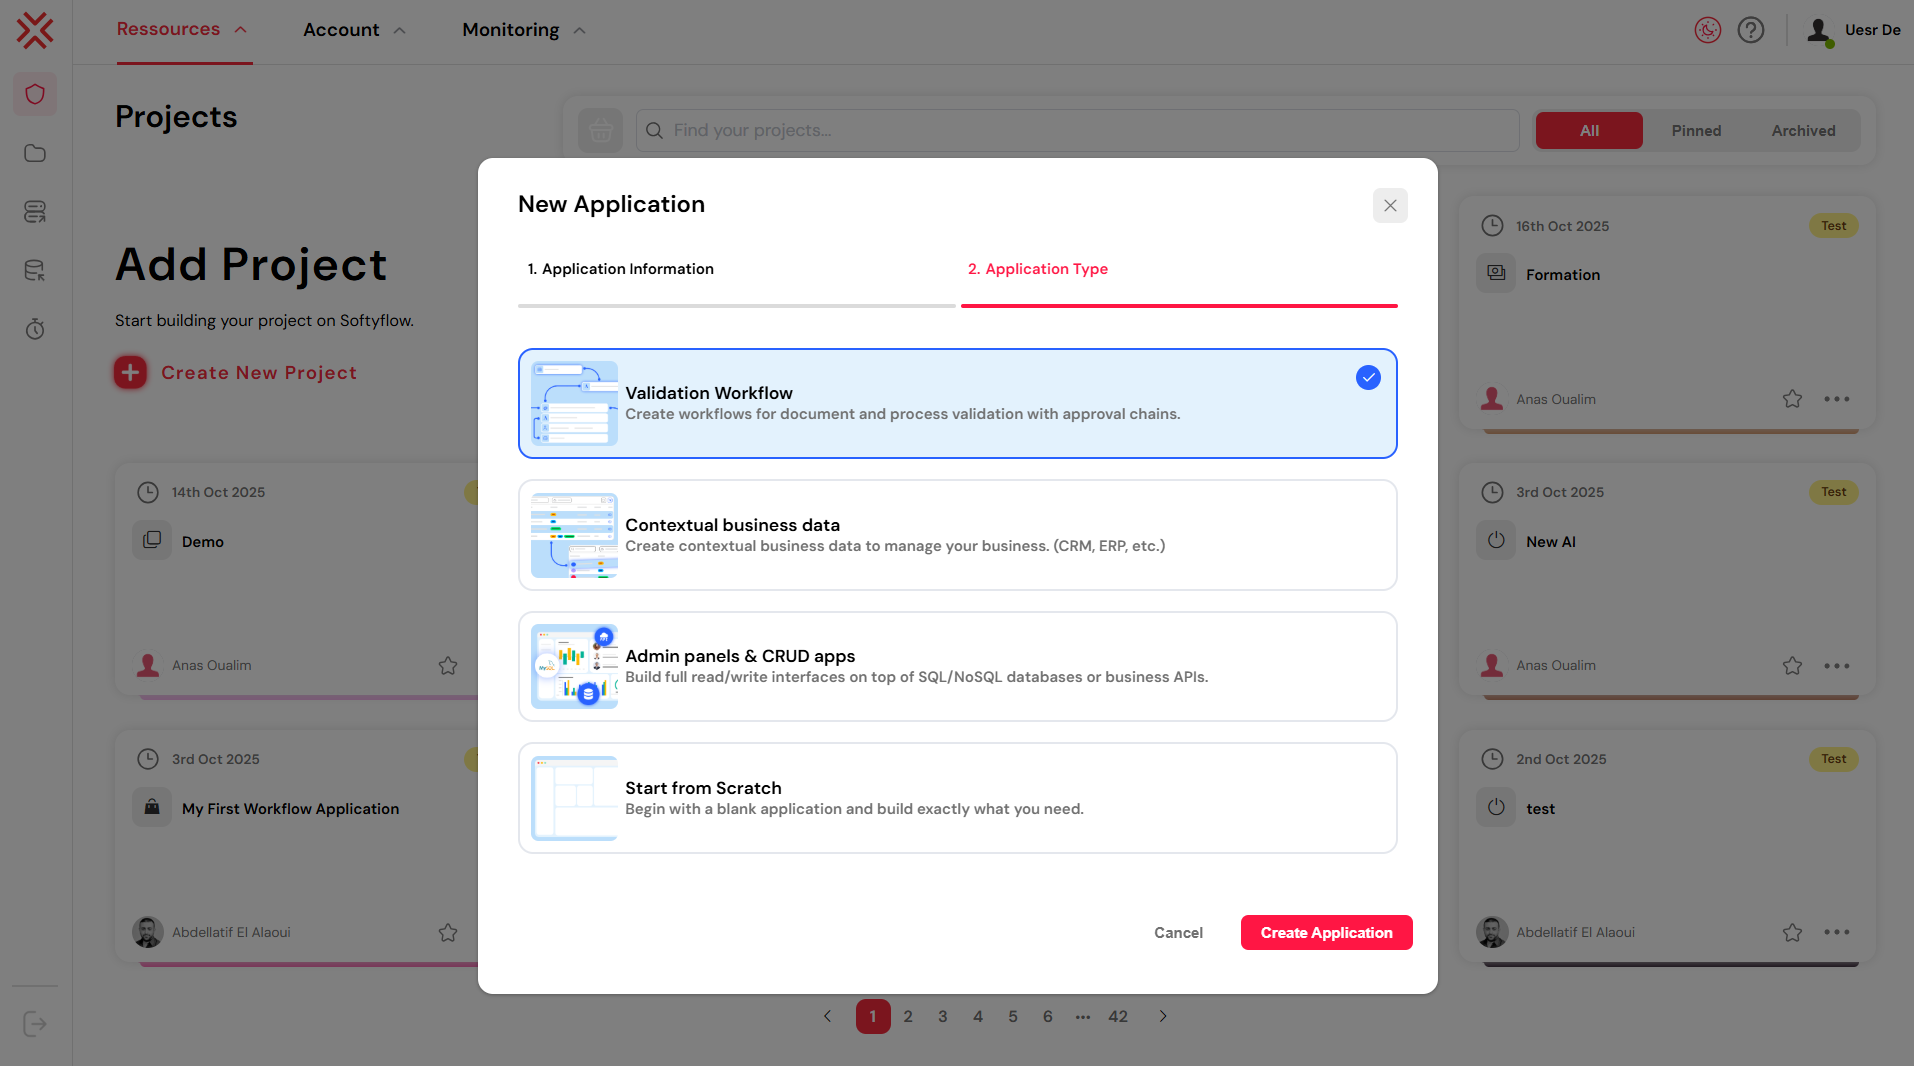Select the Start from Scratch option
This screenshot has width=1914, height=1066.
[957, 797]
